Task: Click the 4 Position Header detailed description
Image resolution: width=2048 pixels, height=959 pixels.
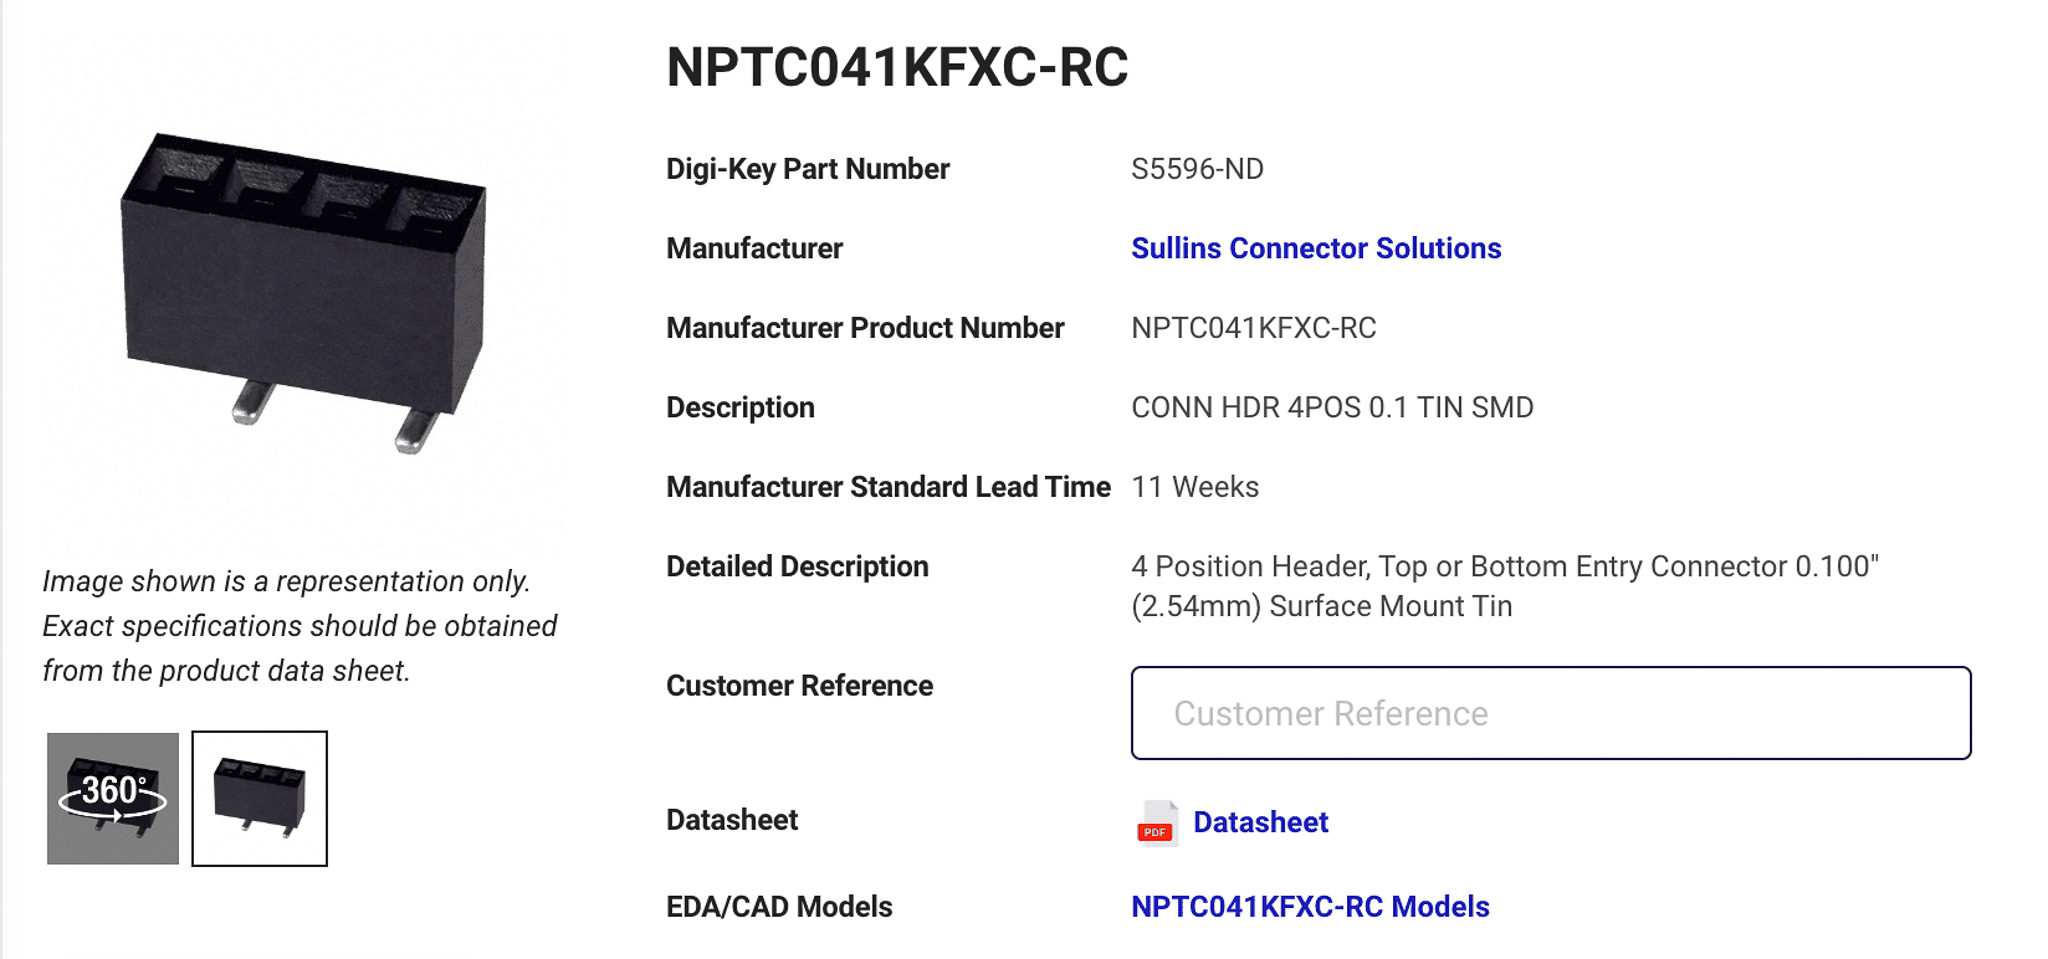Action: [1505, 586]
